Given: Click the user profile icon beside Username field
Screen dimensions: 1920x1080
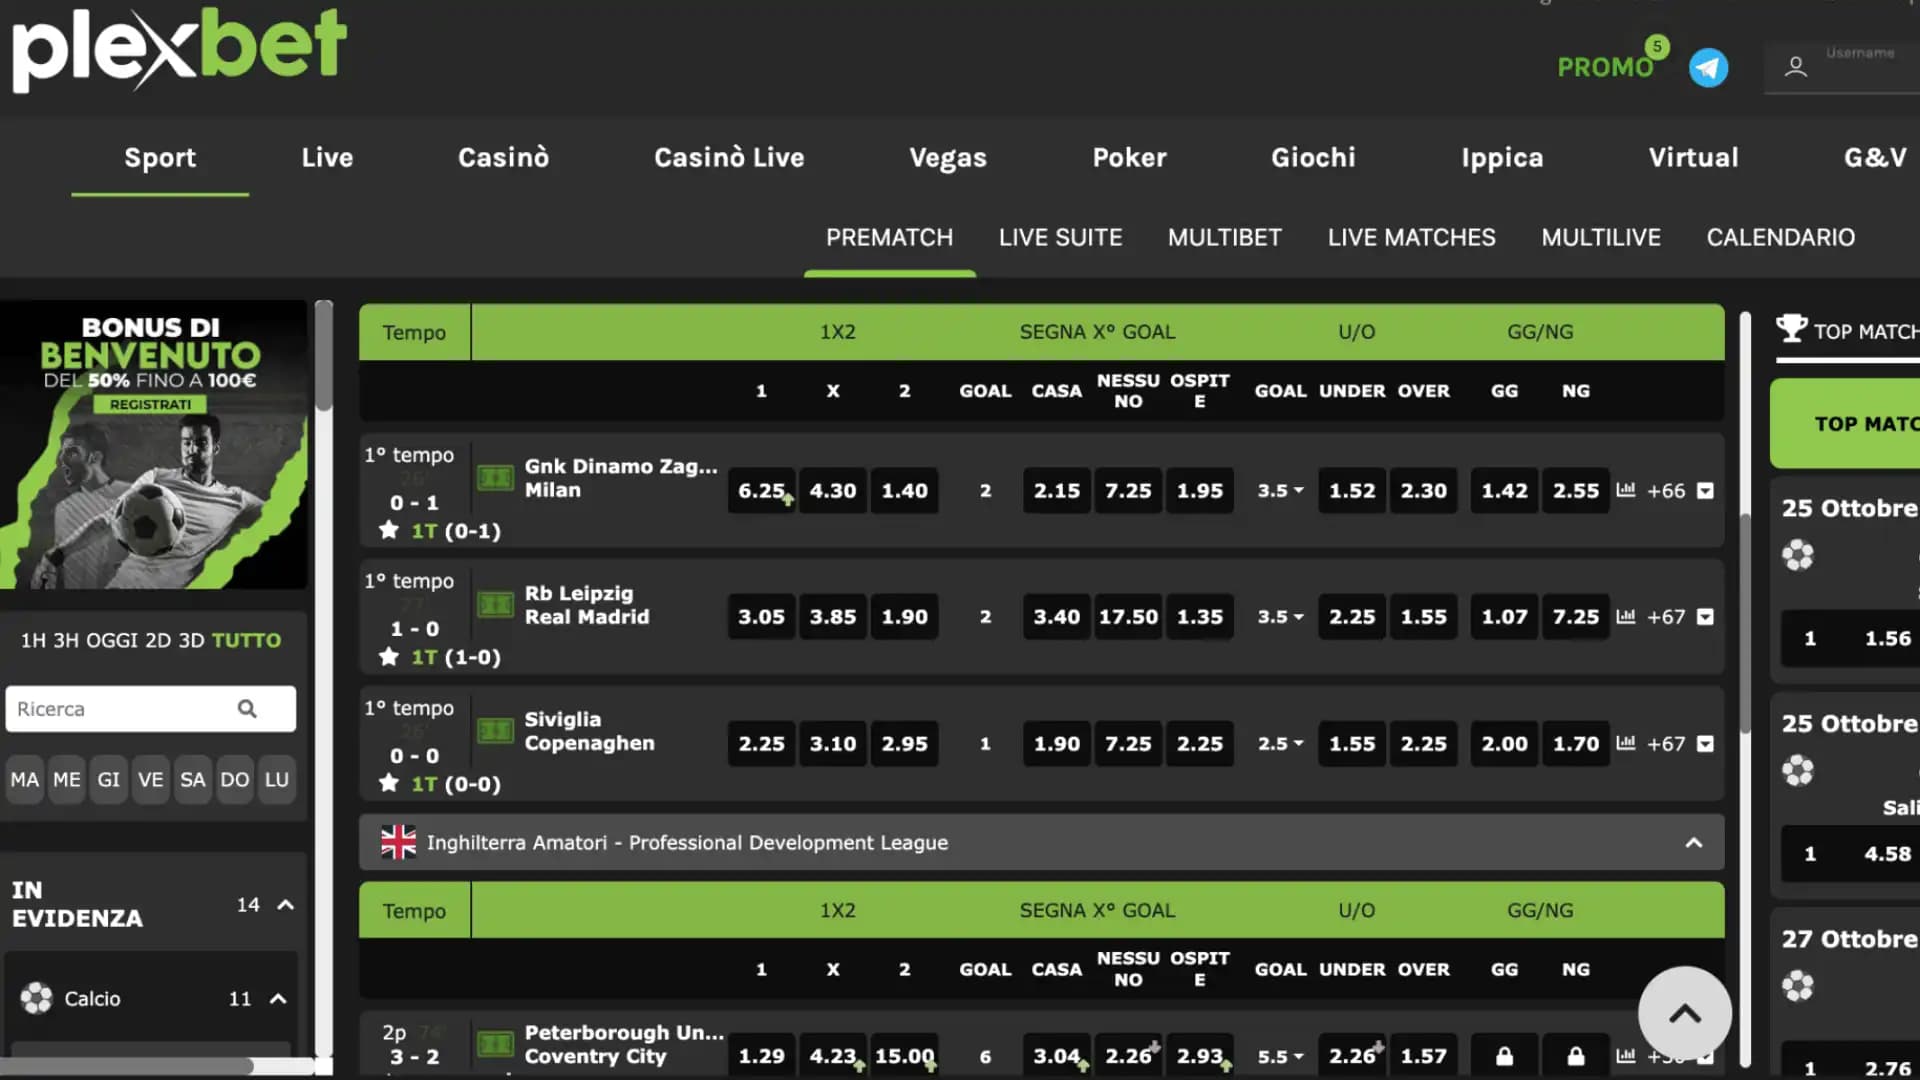Looking at the screenshot, I should pos(1795,67).
